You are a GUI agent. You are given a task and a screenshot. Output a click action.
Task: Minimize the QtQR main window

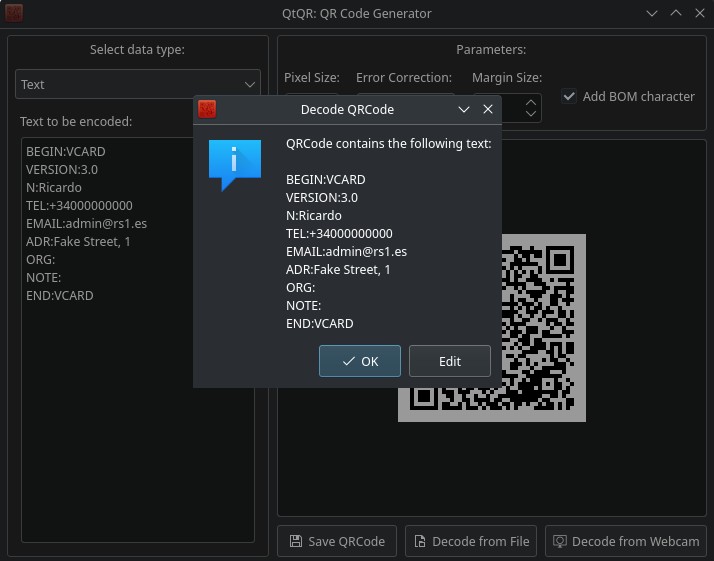(652, 13)
